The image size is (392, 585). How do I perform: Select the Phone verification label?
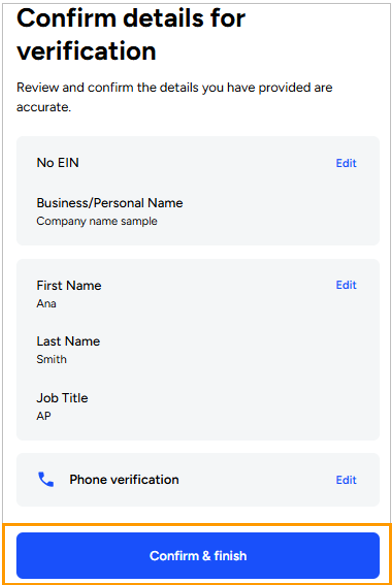tap(124, 479)
